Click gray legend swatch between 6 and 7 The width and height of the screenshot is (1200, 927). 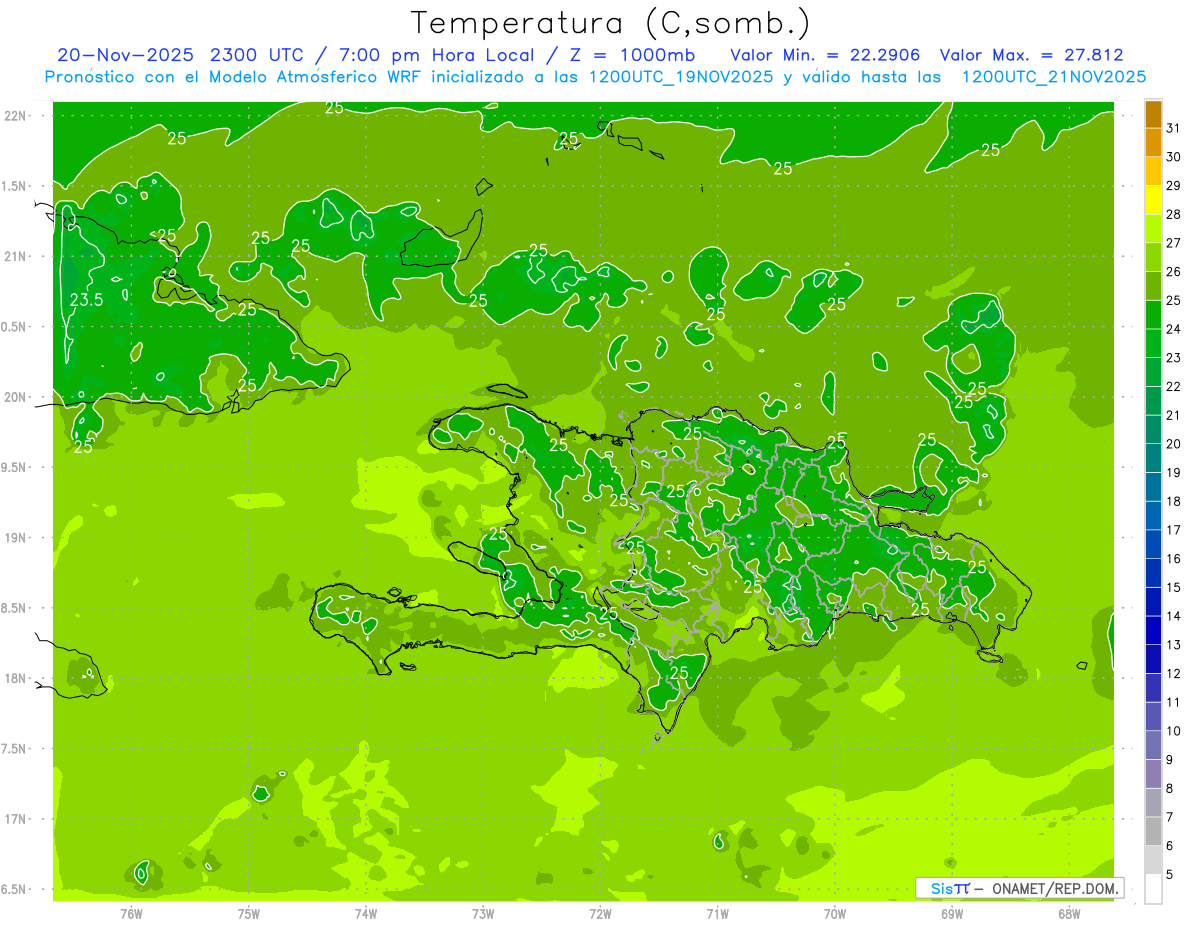click(x=1153, y=831)
